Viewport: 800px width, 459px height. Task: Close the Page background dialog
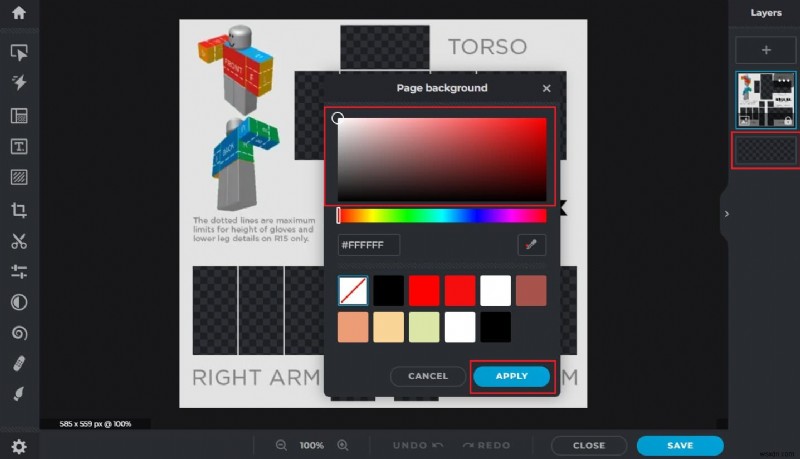(546, 88)
